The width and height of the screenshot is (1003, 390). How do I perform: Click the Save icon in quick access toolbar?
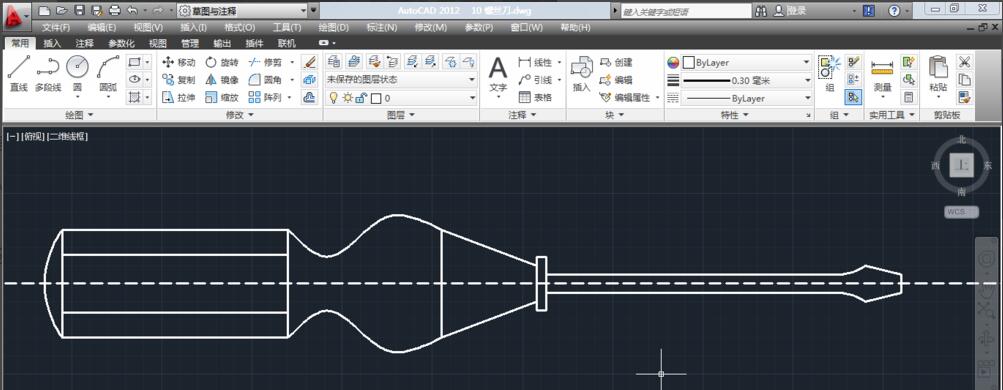tap(79, 10)
